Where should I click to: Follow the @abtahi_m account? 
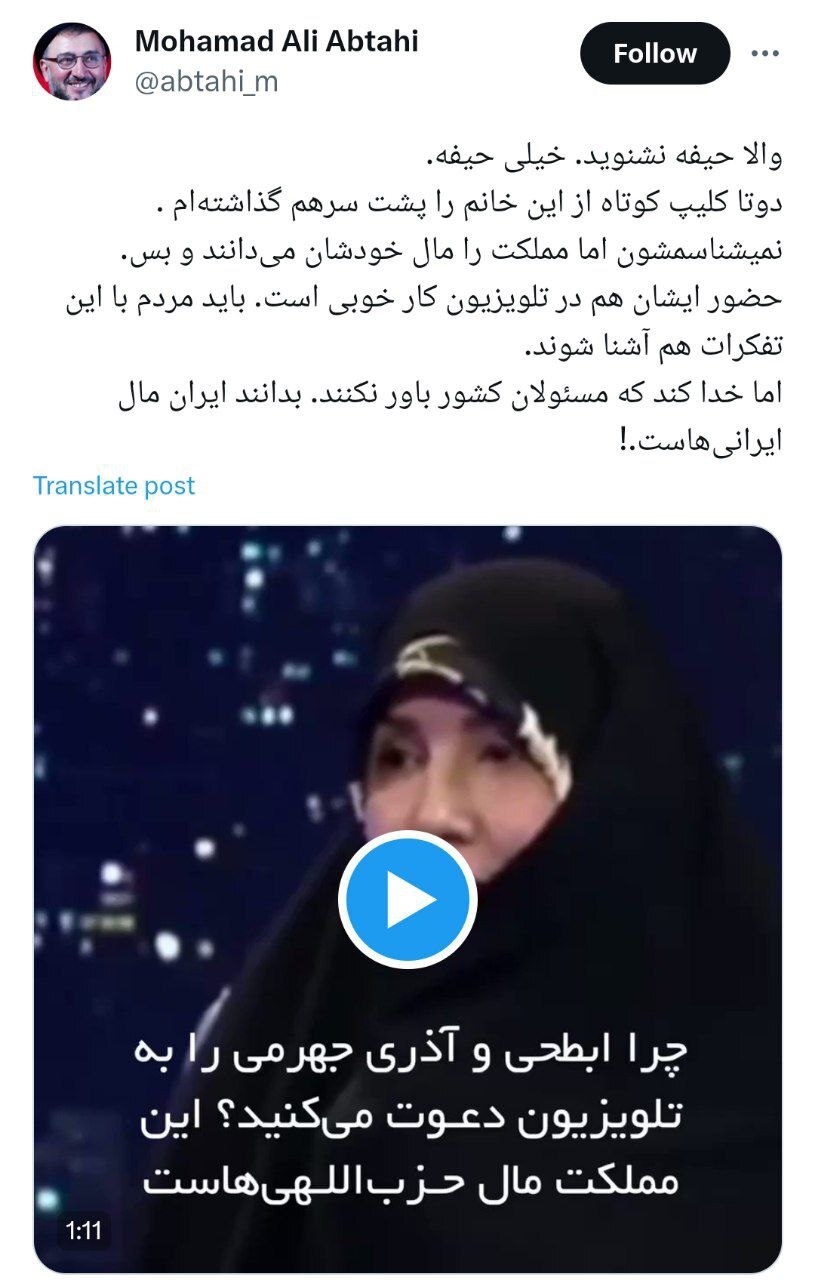coord(655,53)
